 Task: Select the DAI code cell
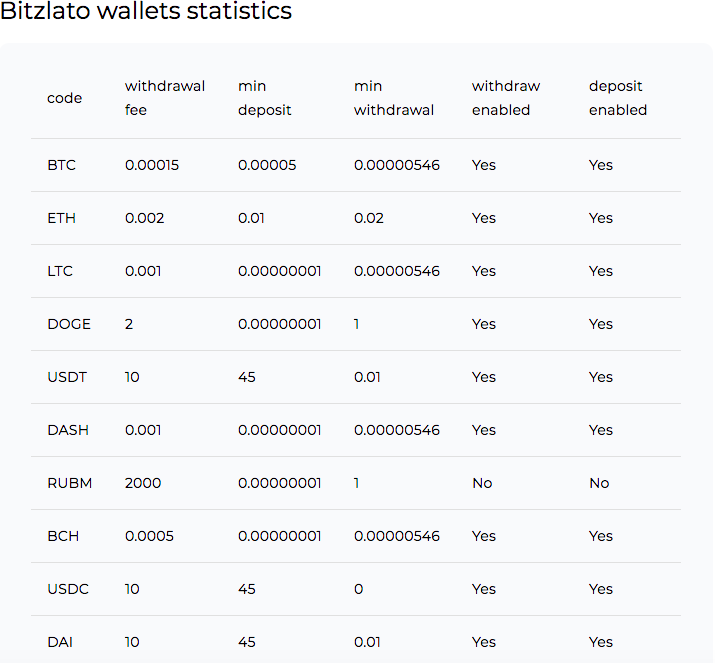(60, 642)
